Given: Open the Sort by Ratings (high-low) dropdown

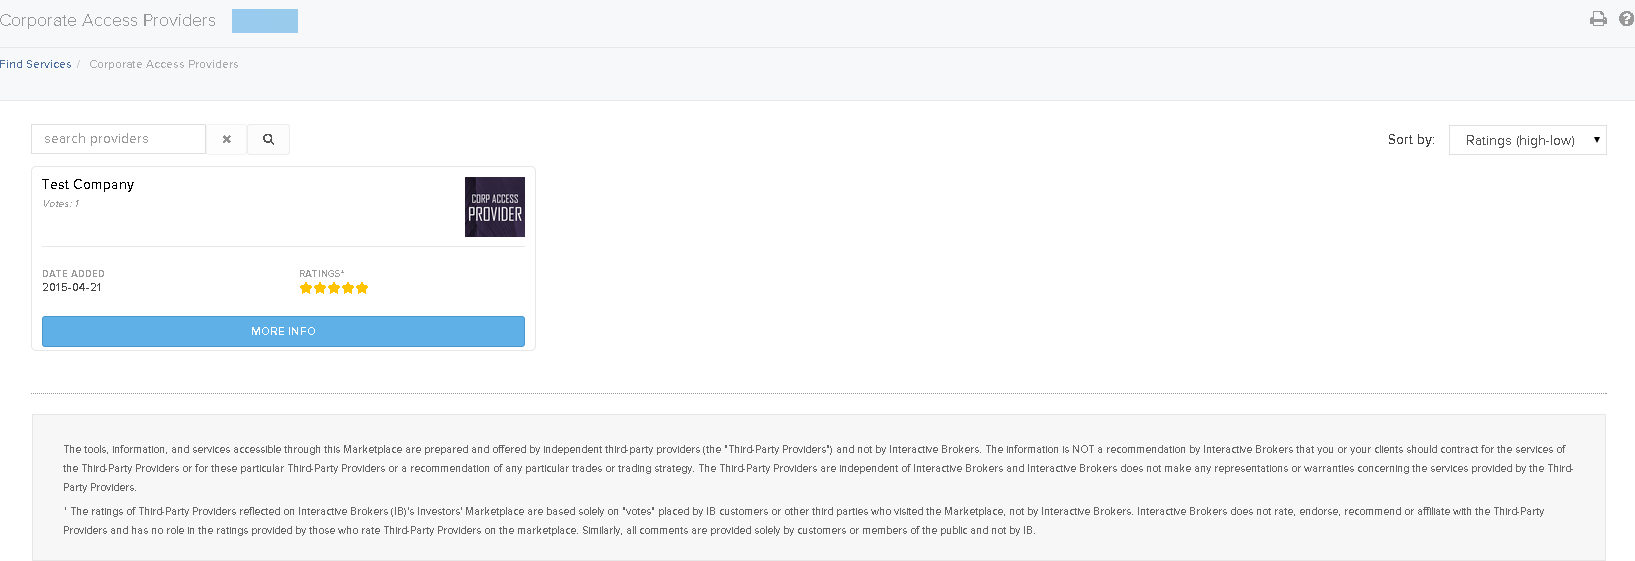Looking at the screenshot, I should pos(1527,140).
